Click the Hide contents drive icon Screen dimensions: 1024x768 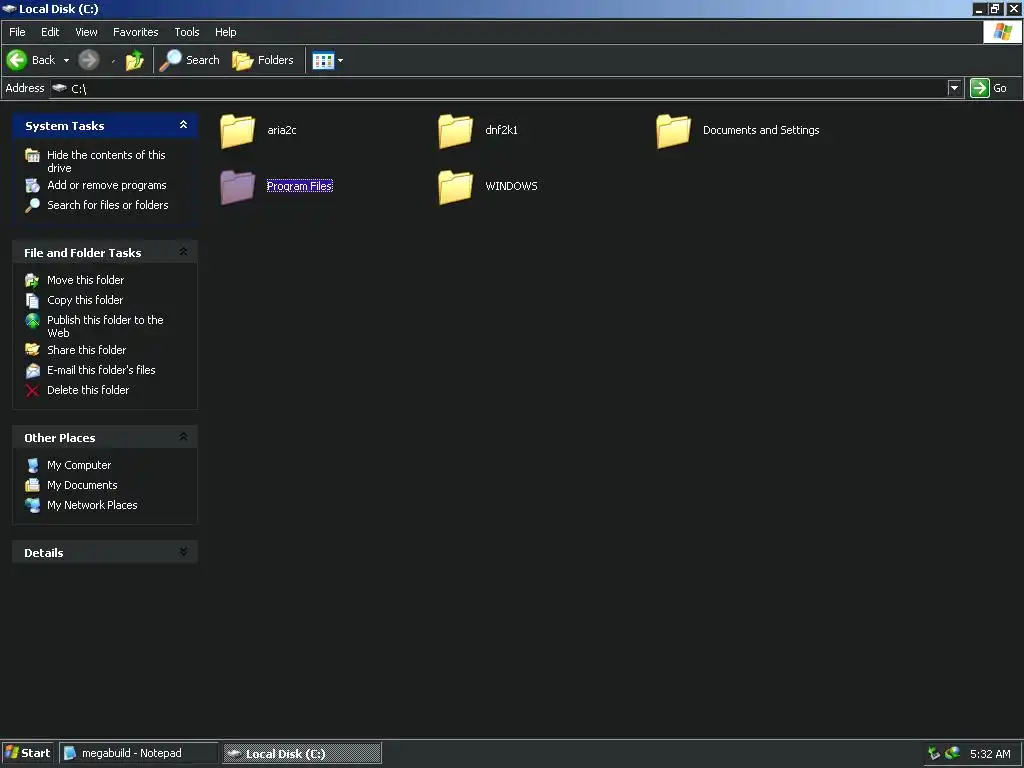click(x=32, y=155)
